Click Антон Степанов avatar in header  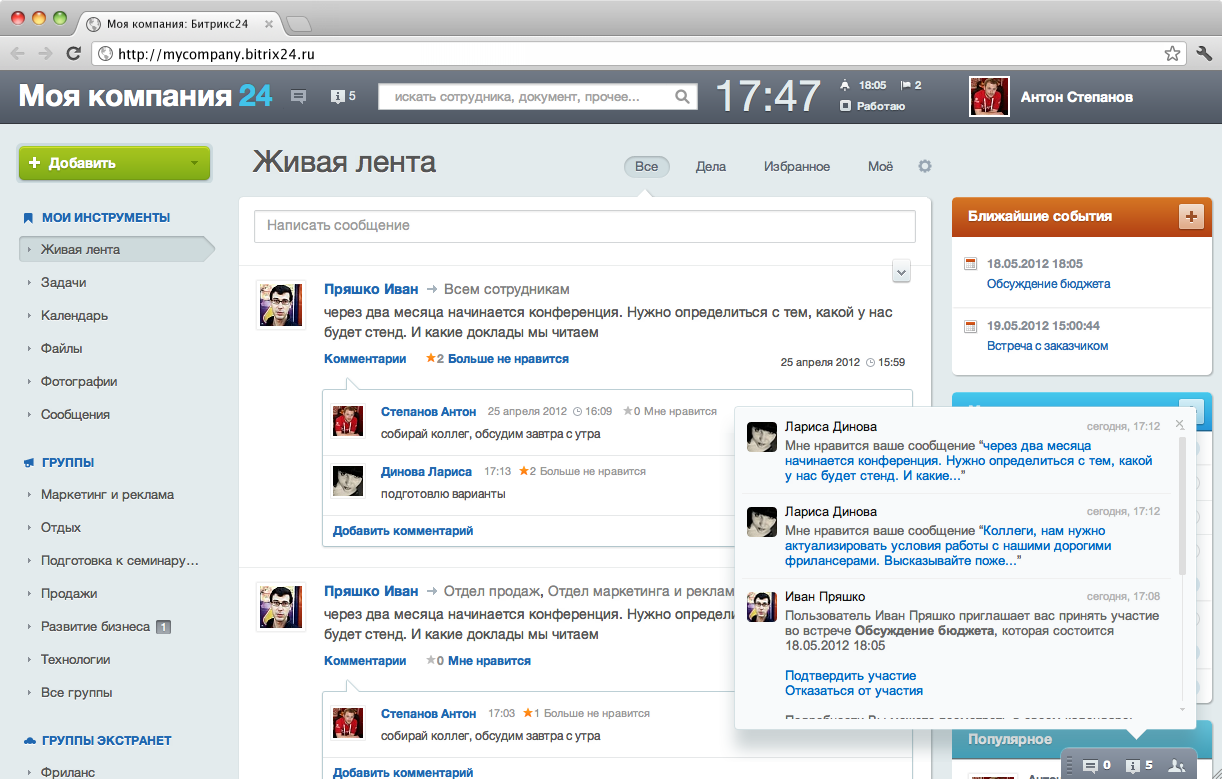(x=989, y=97)
